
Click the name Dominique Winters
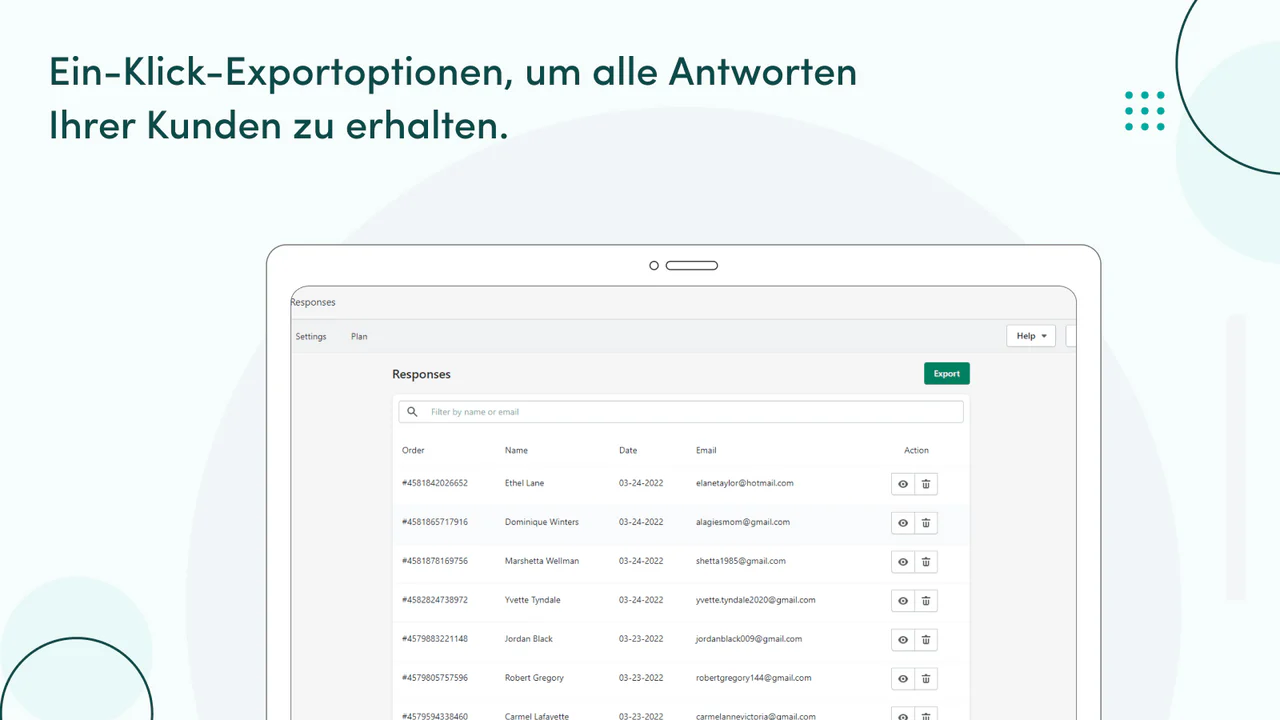(542, 522)
